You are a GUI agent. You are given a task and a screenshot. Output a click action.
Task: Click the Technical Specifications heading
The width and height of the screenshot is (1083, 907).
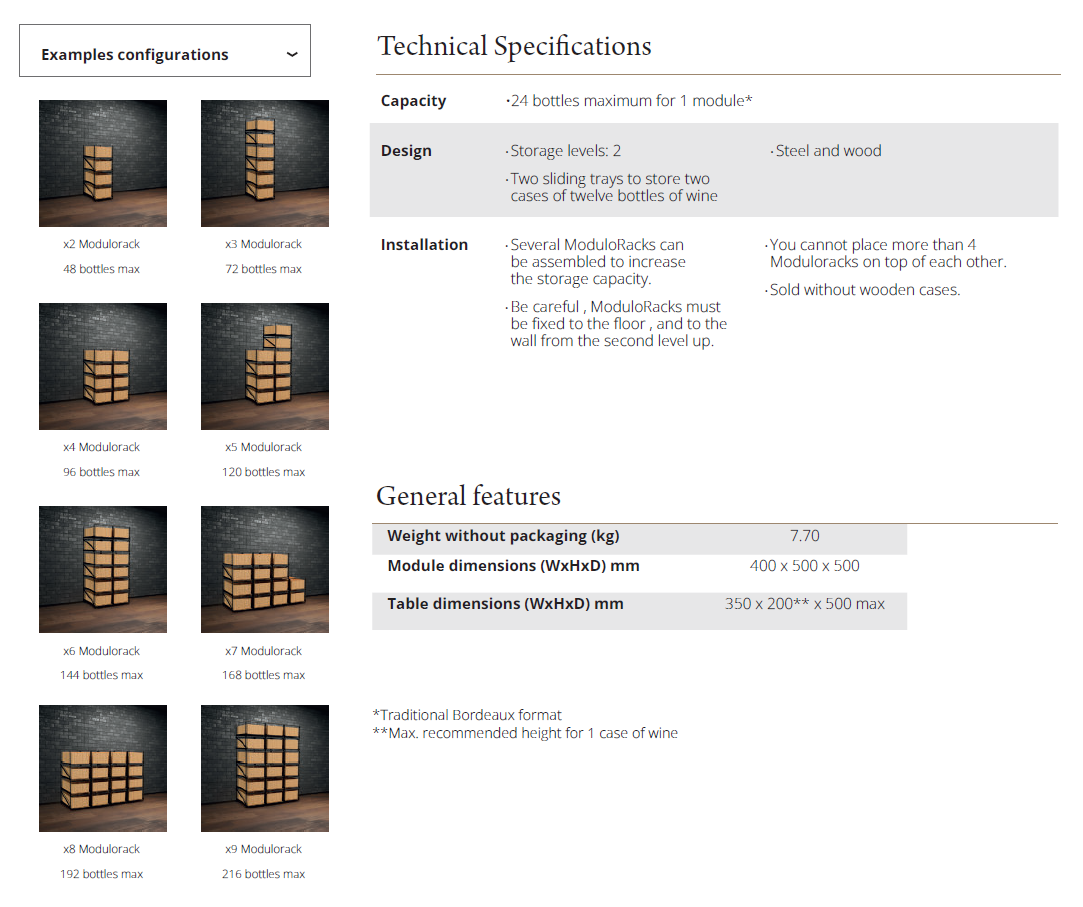514,47
